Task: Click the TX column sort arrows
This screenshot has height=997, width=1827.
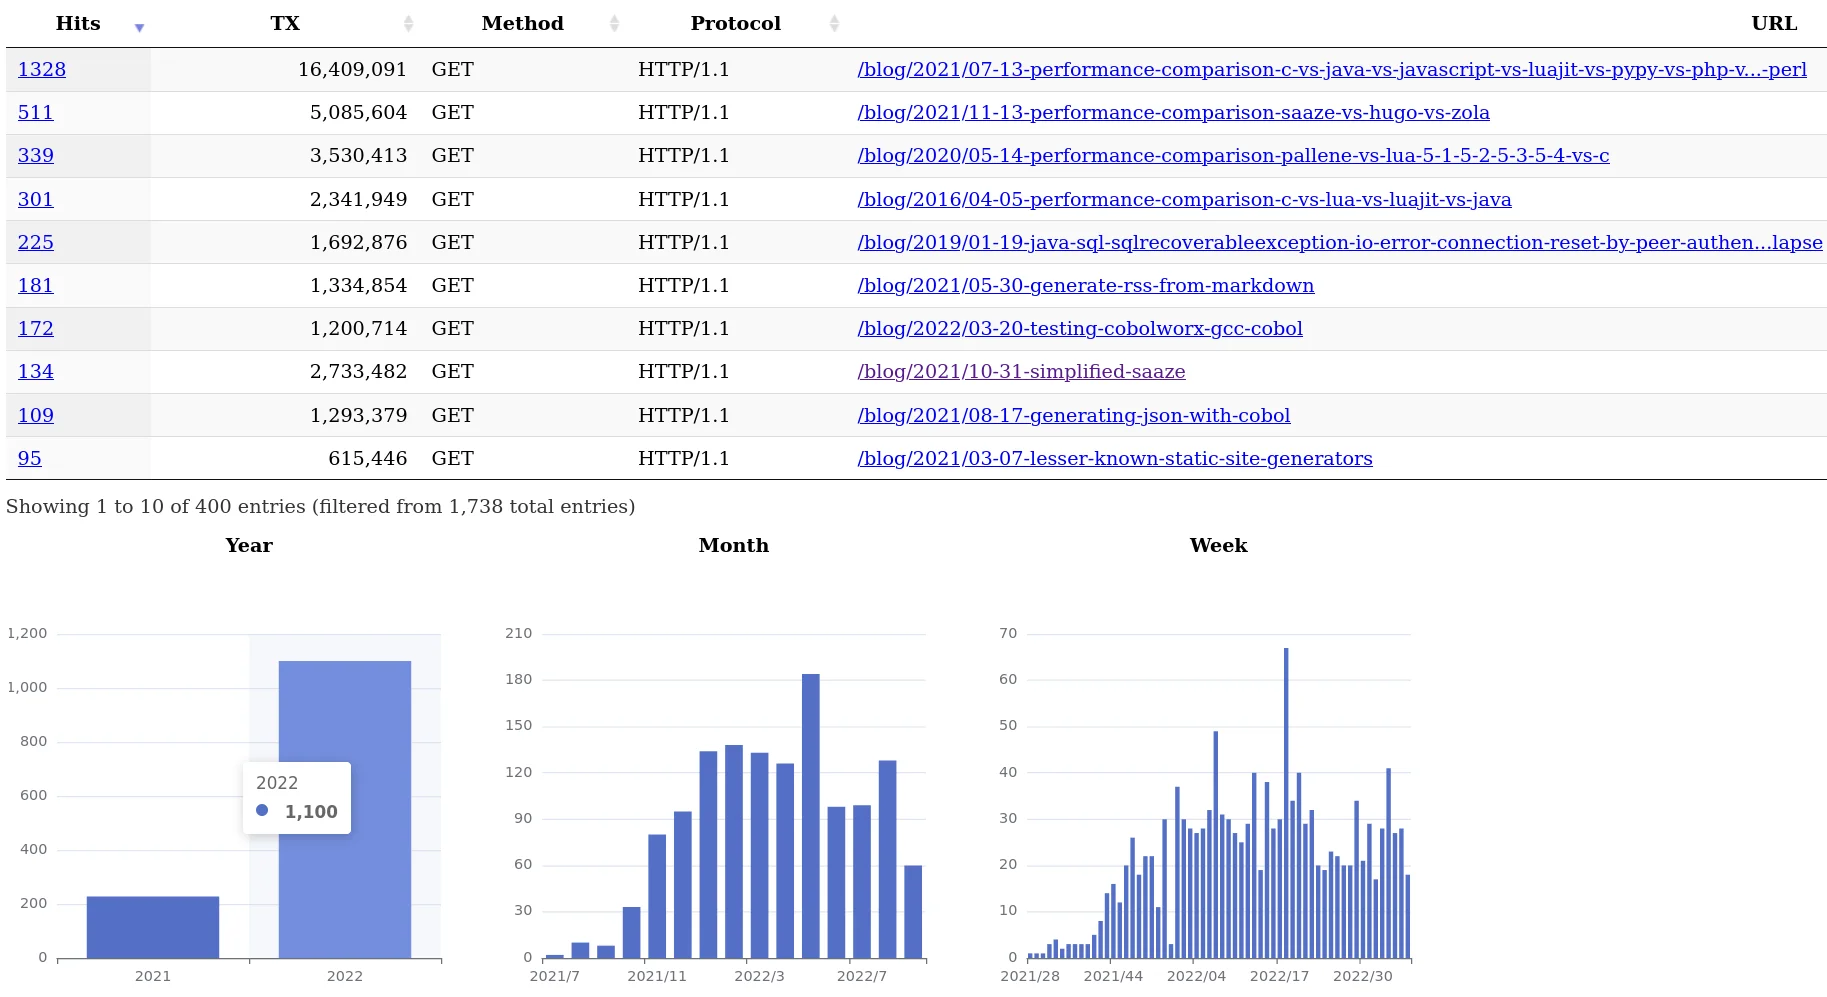Action: click(408, 24)
